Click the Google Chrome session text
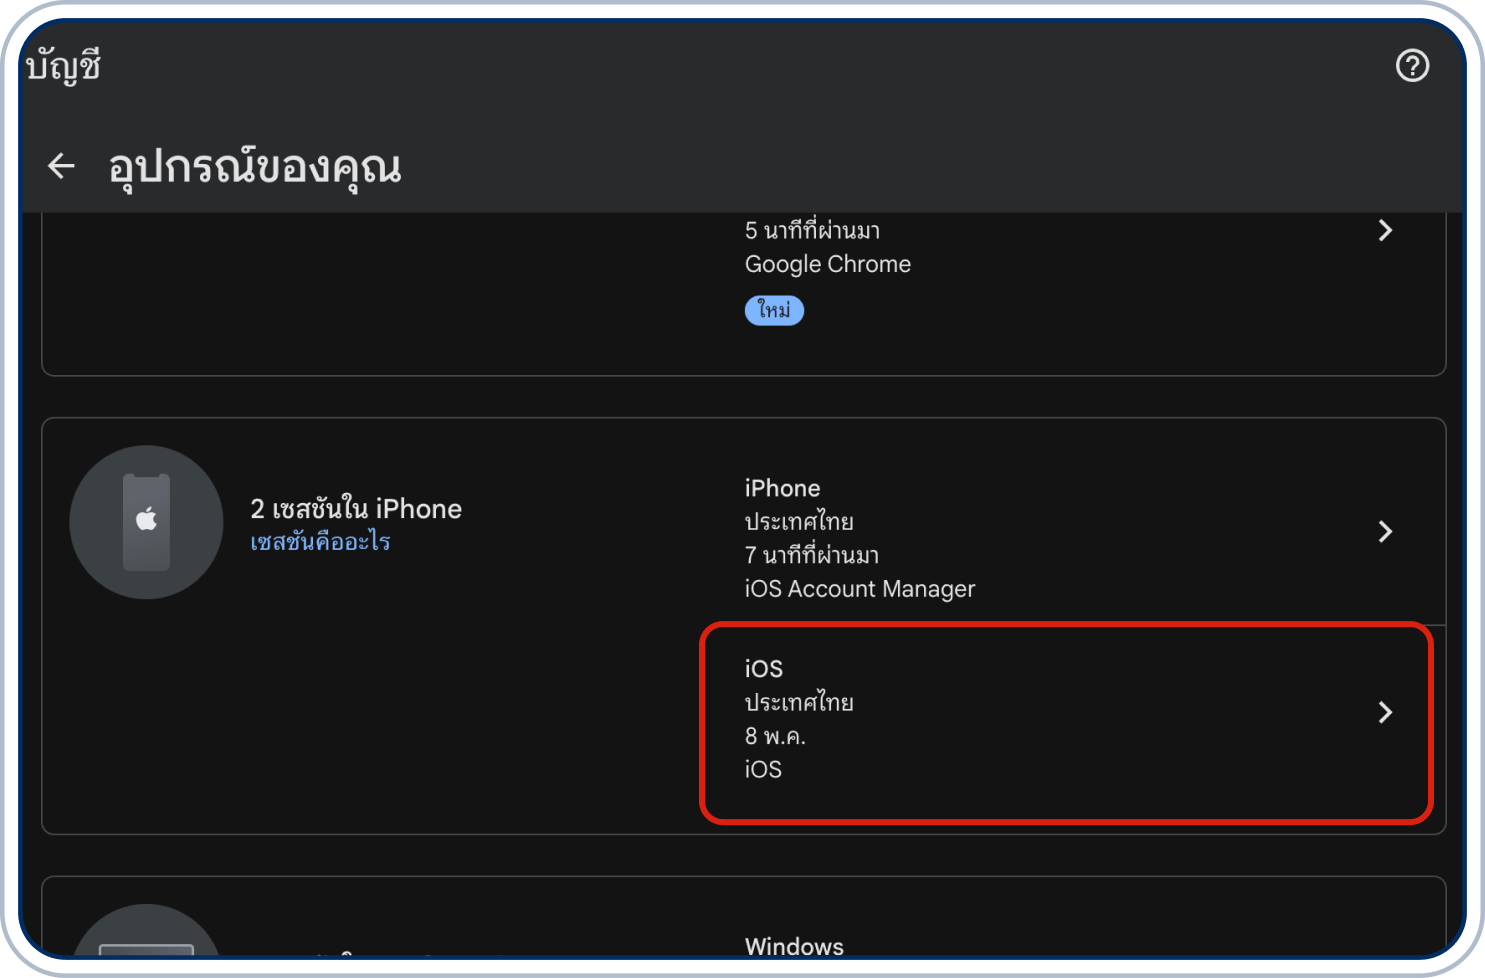The width and height of the screenshot is (1485, 978). coord(828,264)
